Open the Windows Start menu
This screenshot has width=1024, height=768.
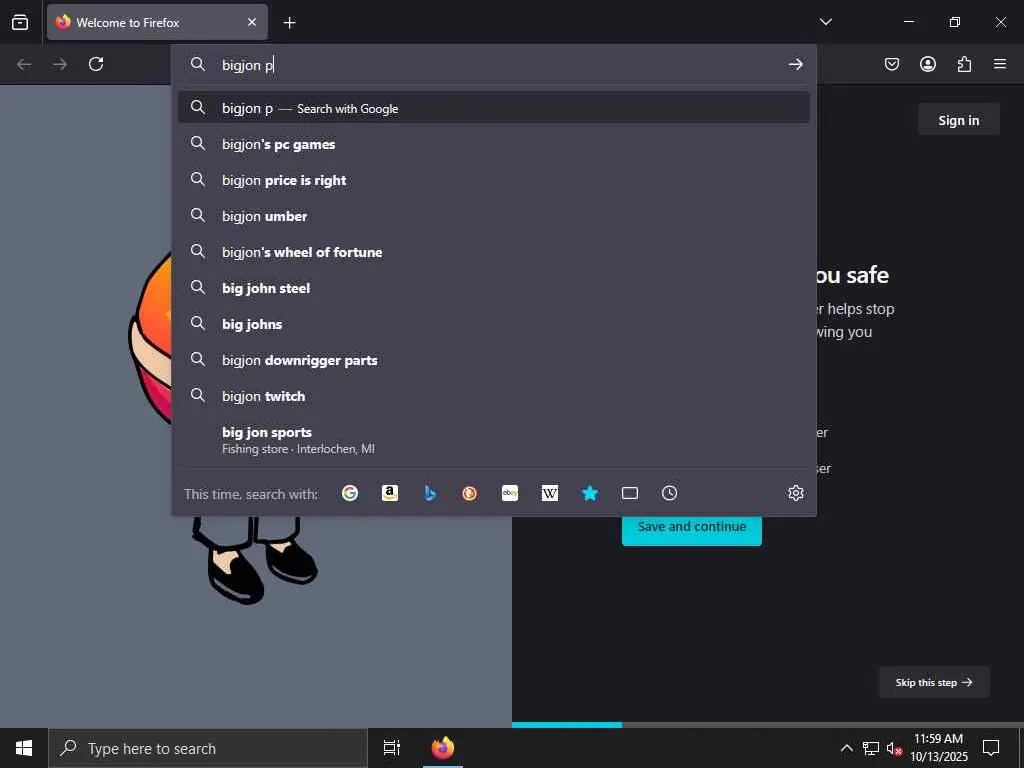click(x=24, y=748)
